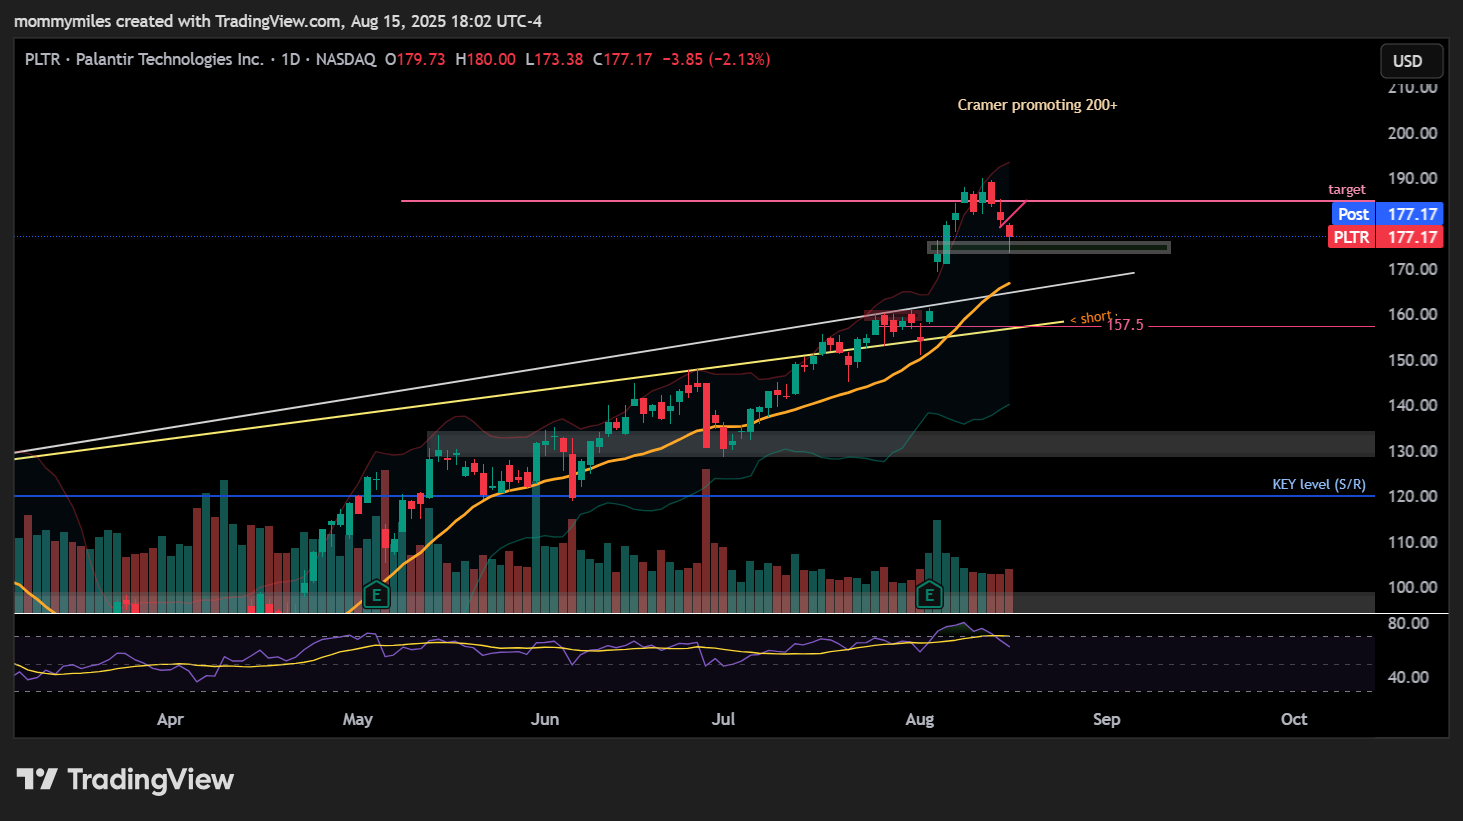Click the Sep label on the time axis
1463x821 pixels.
(x=1107, y=719)
